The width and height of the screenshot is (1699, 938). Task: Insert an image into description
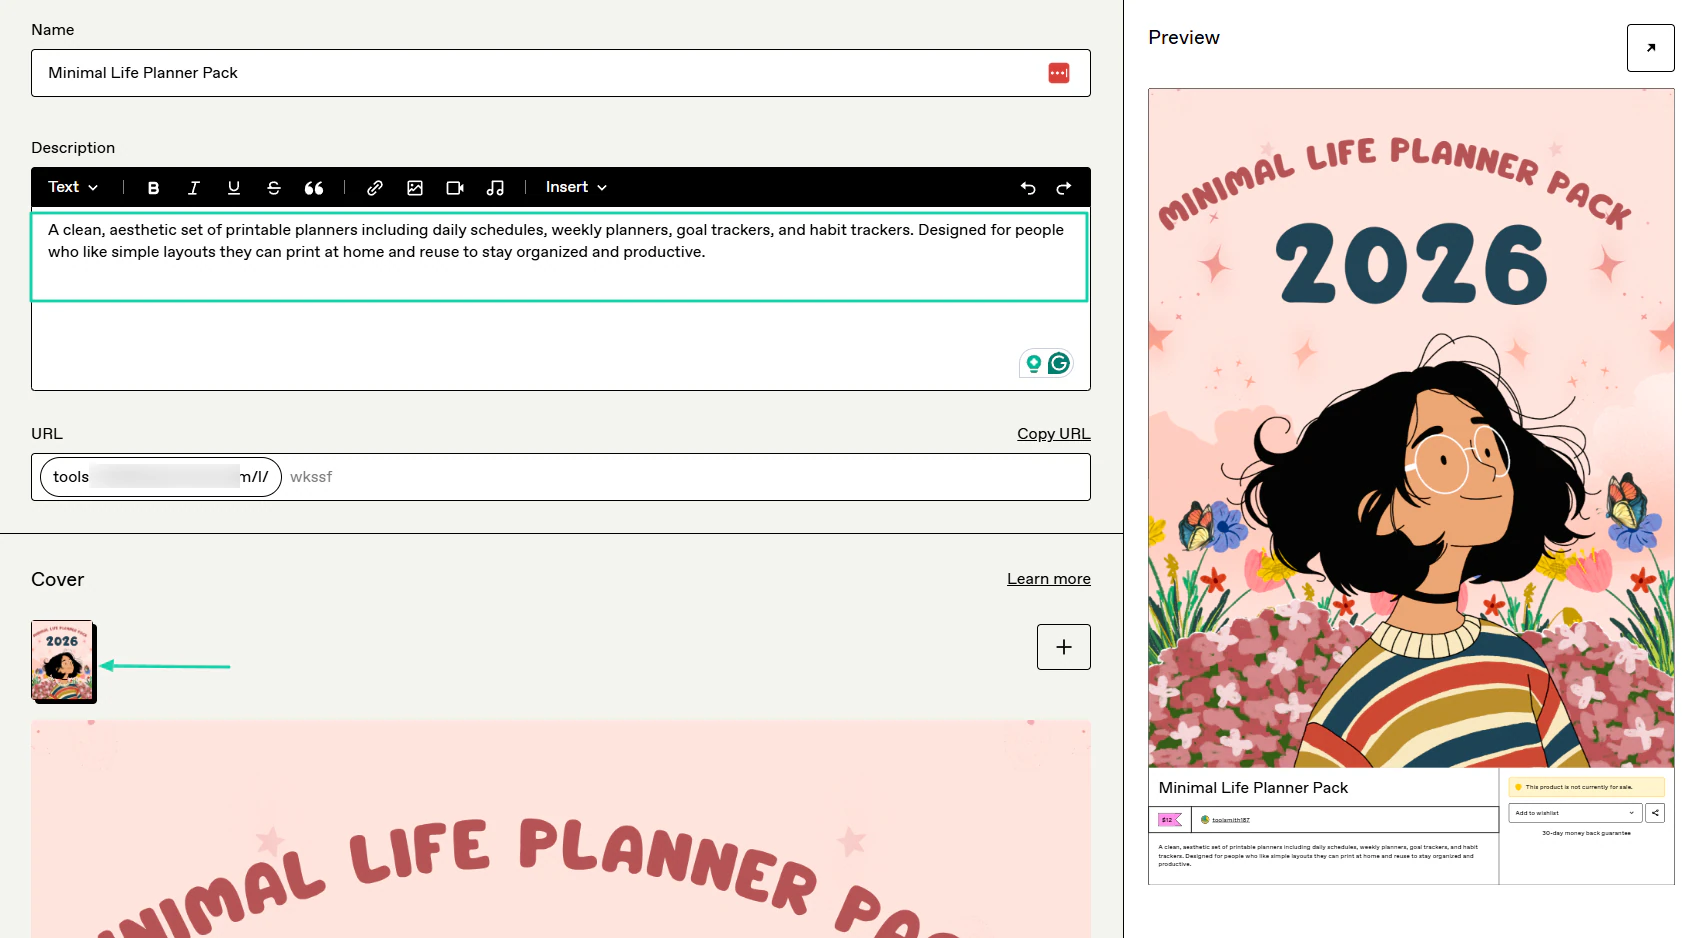[x=415, y=188]
